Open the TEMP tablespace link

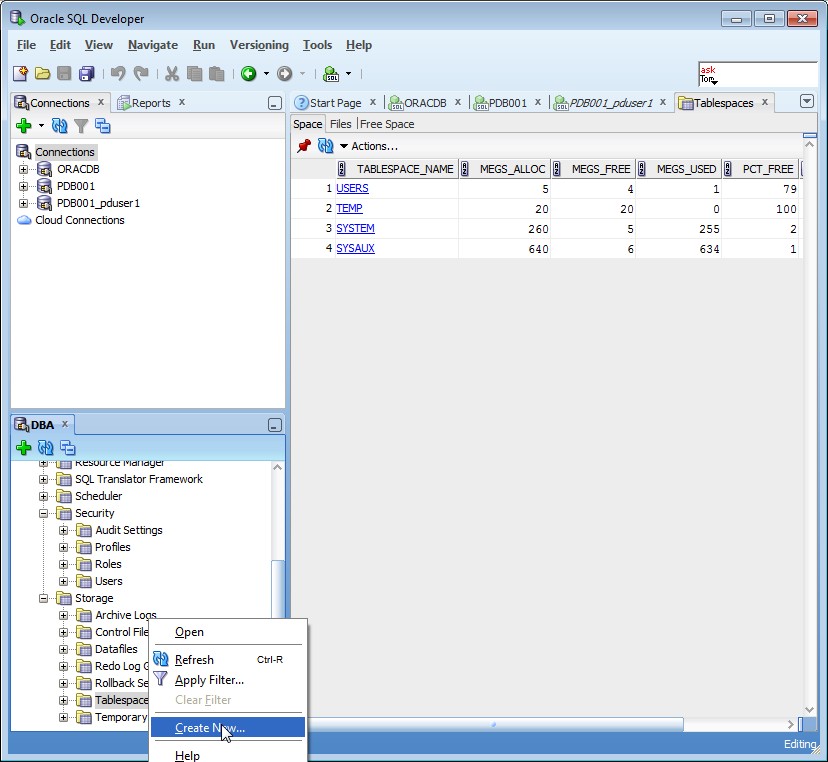pyautogui.click(x=349, y=209)
